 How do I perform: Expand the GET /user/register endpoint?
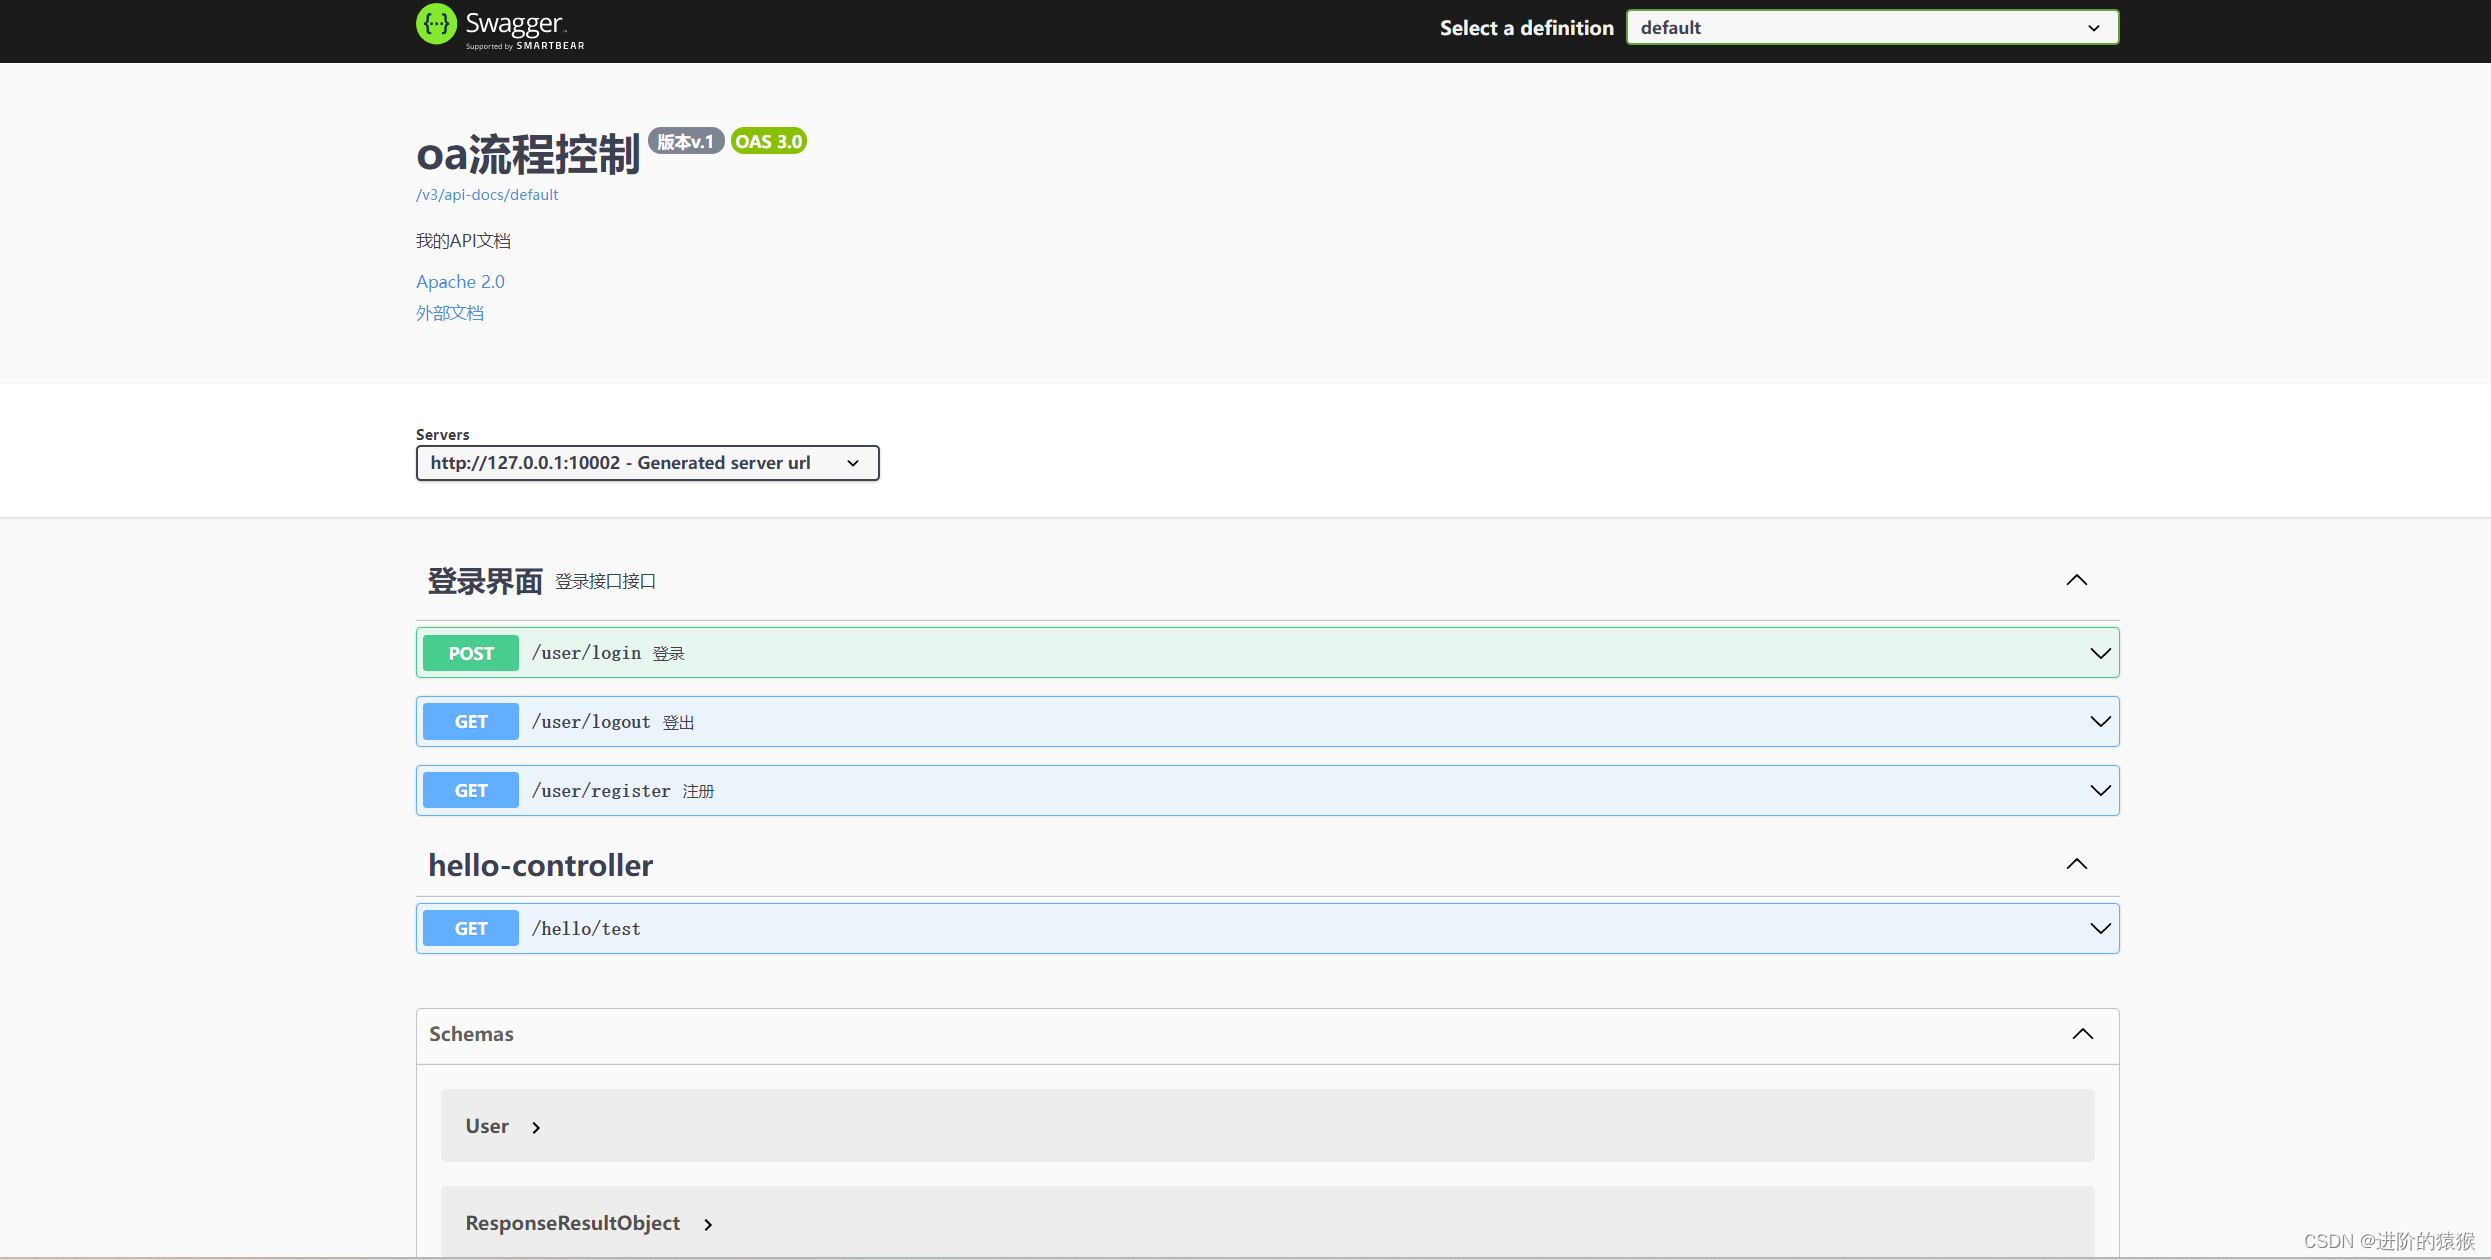coord(2098,789)
